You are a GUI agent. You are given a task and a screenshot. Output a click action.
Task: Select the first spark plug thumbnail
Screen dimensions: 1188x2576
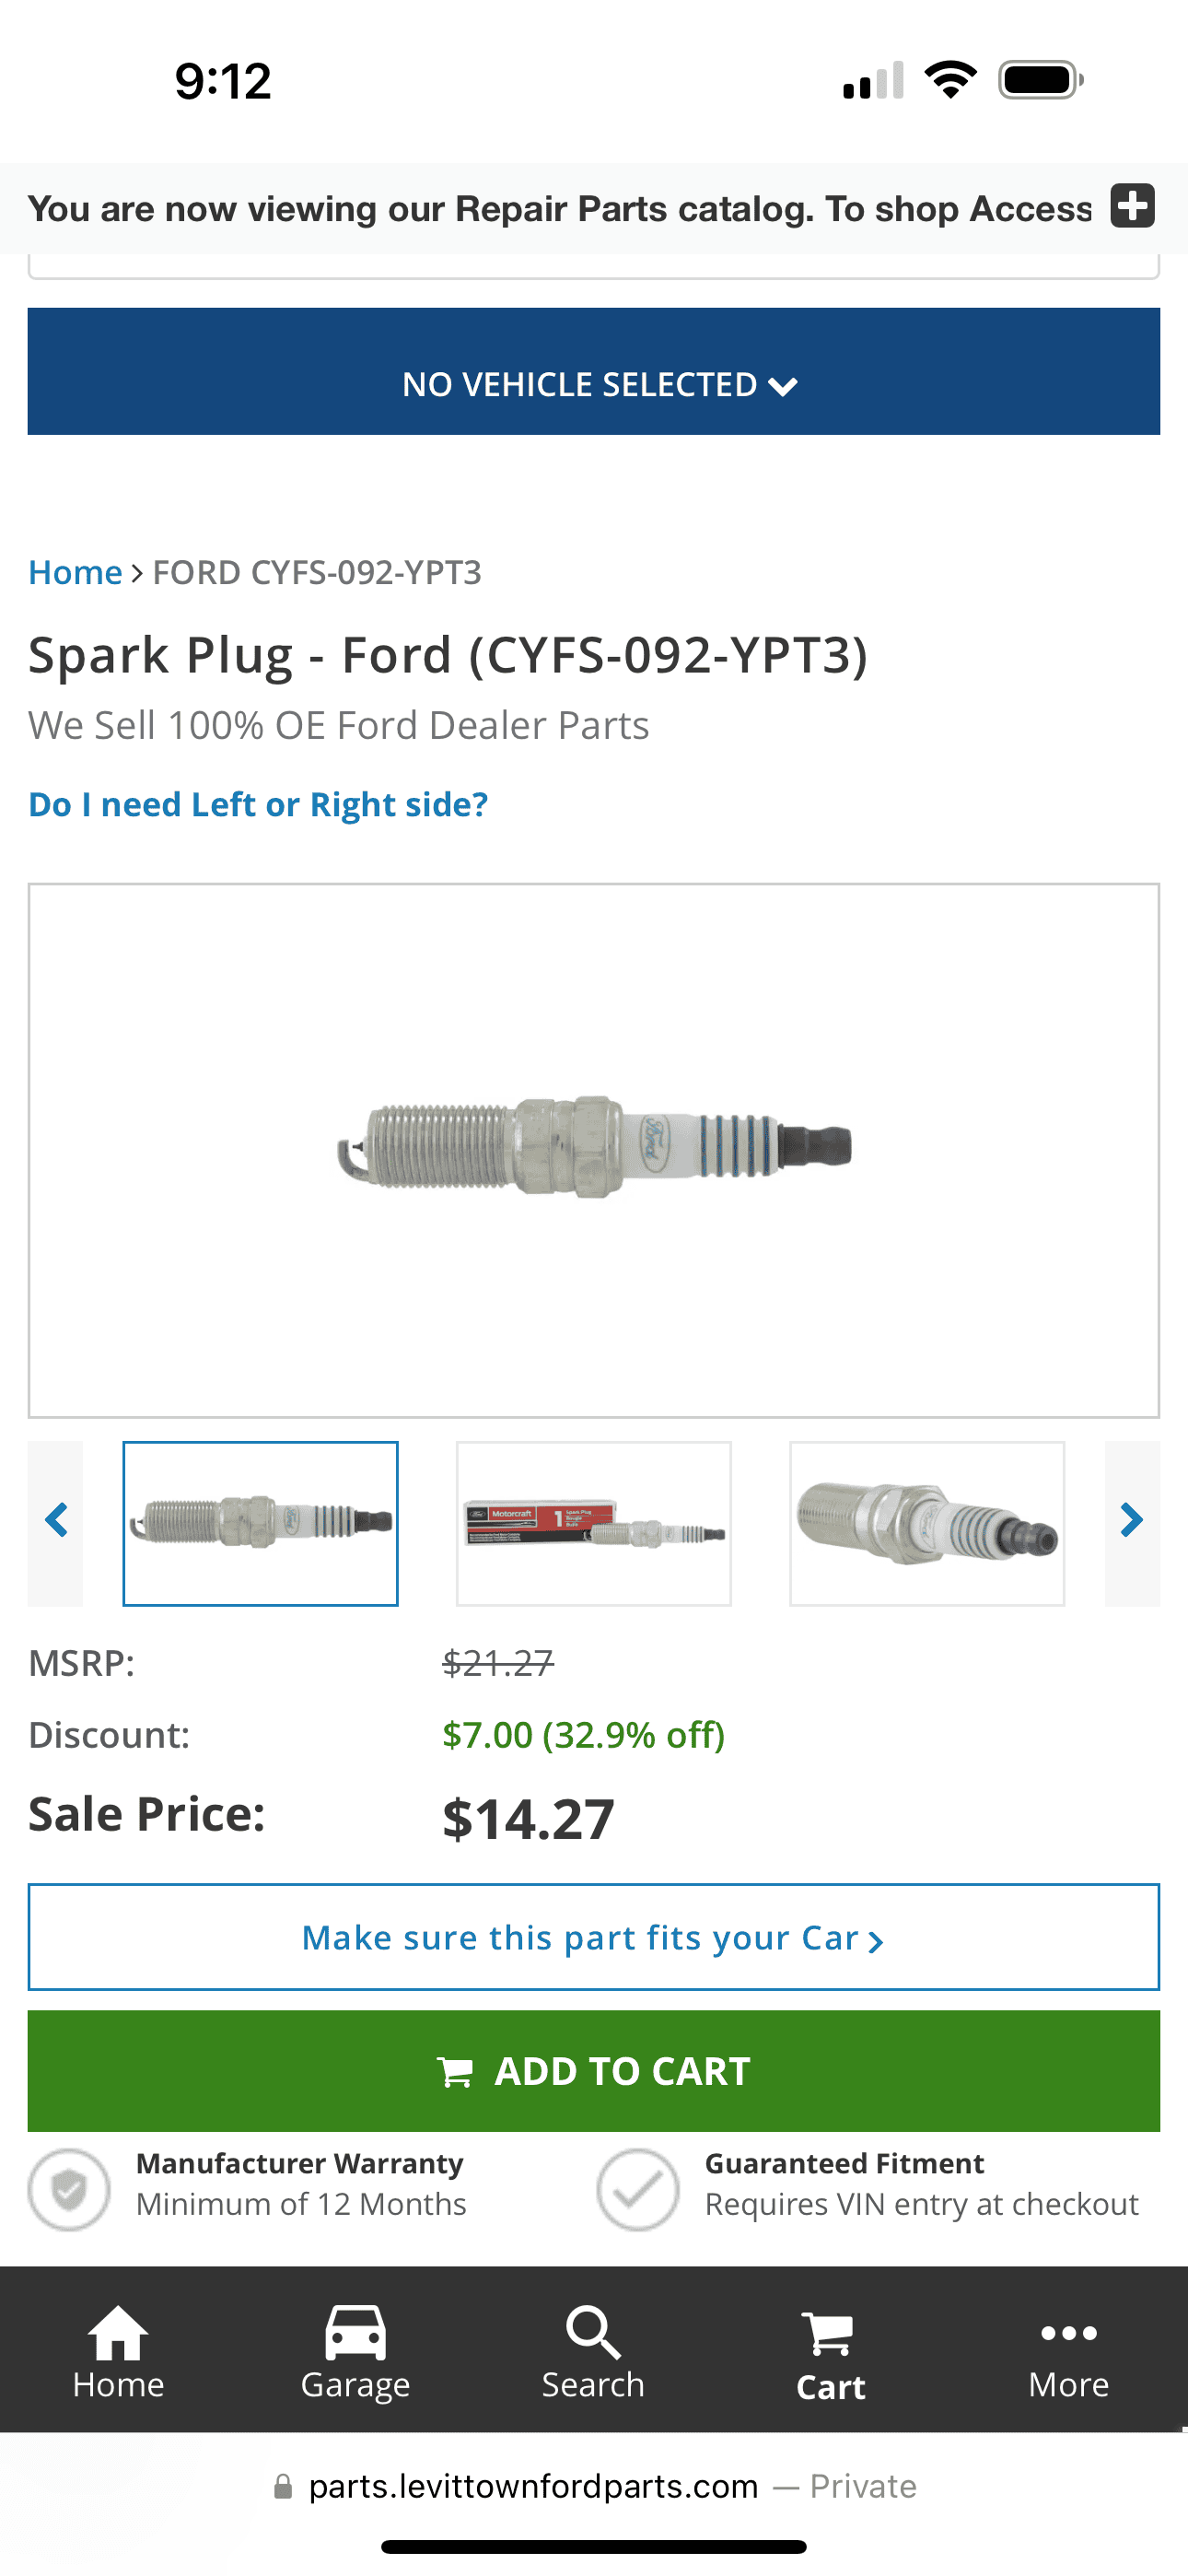tap(260, 1523)
